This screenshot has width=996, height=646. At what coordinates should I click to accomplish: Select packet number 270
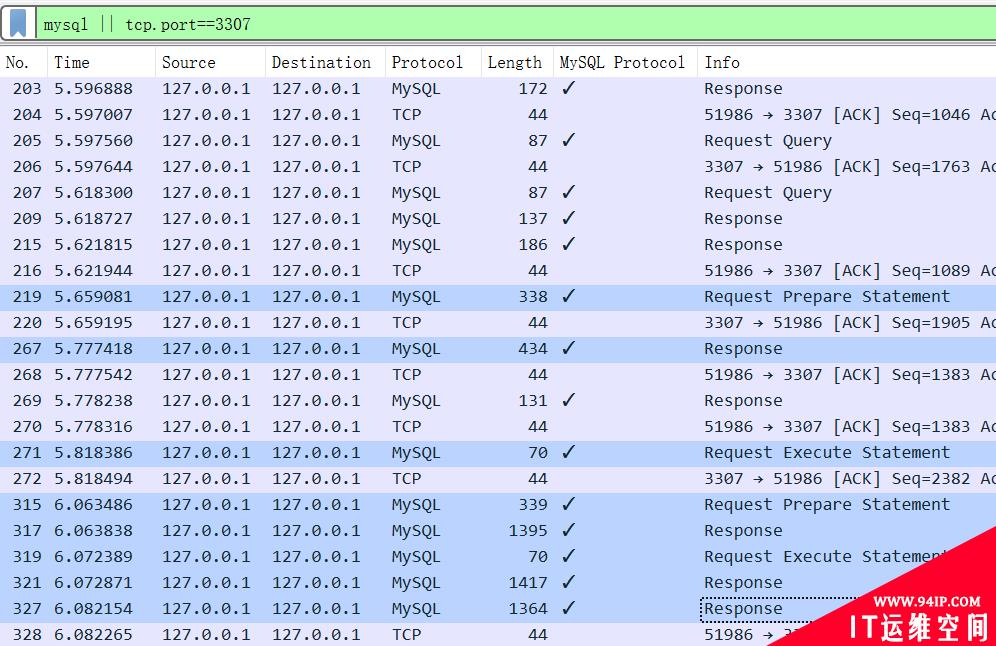coord(27,427)
